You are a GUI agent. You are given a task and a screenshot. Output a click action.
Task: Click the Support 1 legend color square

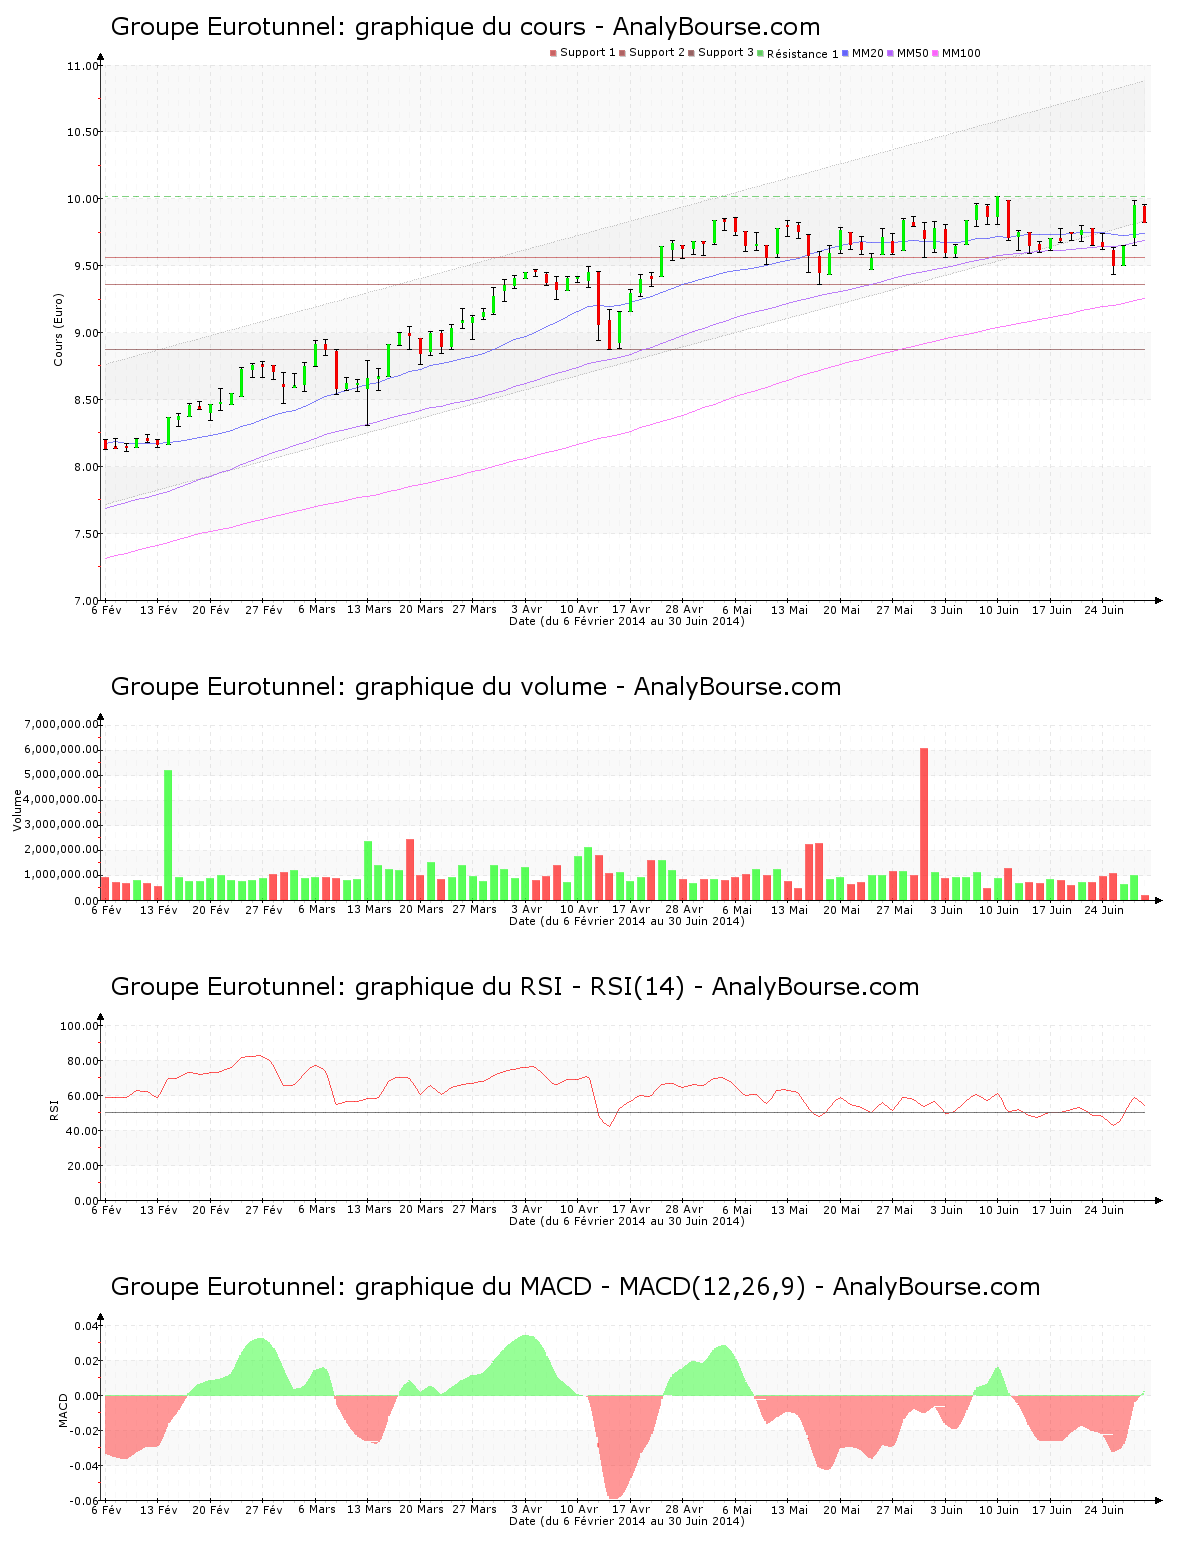point(553,53)
